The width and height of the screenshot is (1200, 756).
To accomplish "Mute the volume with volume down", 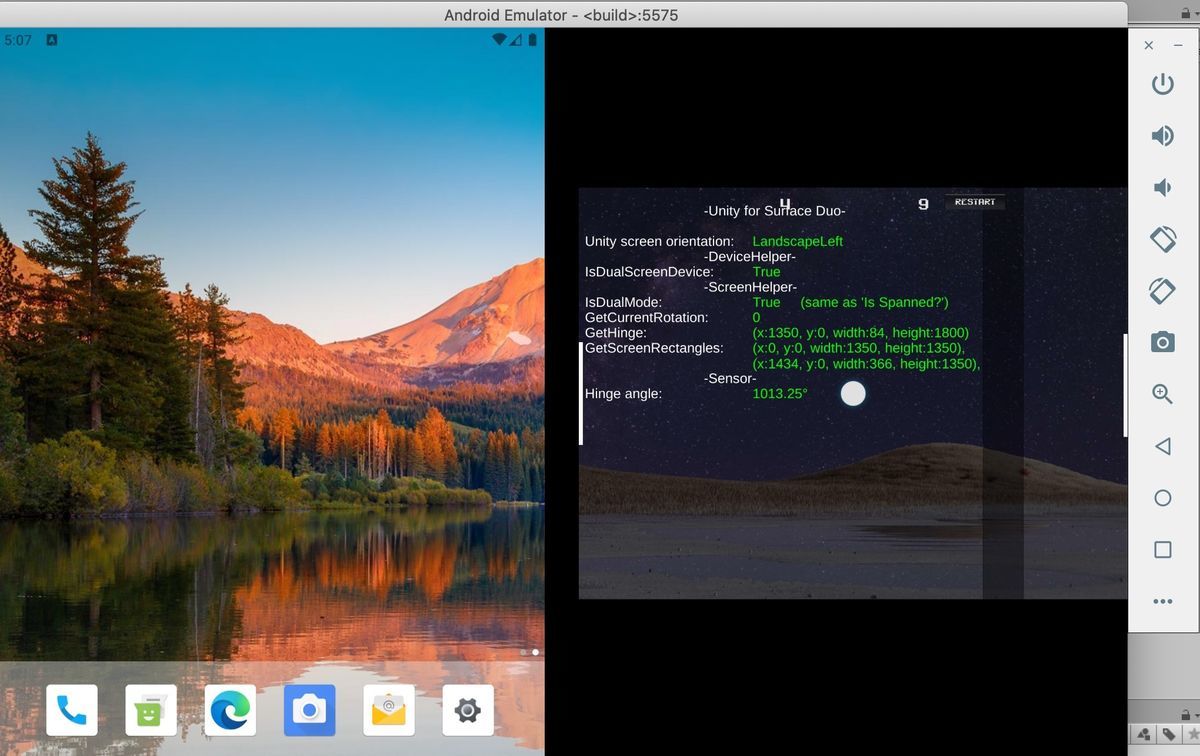I will click(1162, 187).
